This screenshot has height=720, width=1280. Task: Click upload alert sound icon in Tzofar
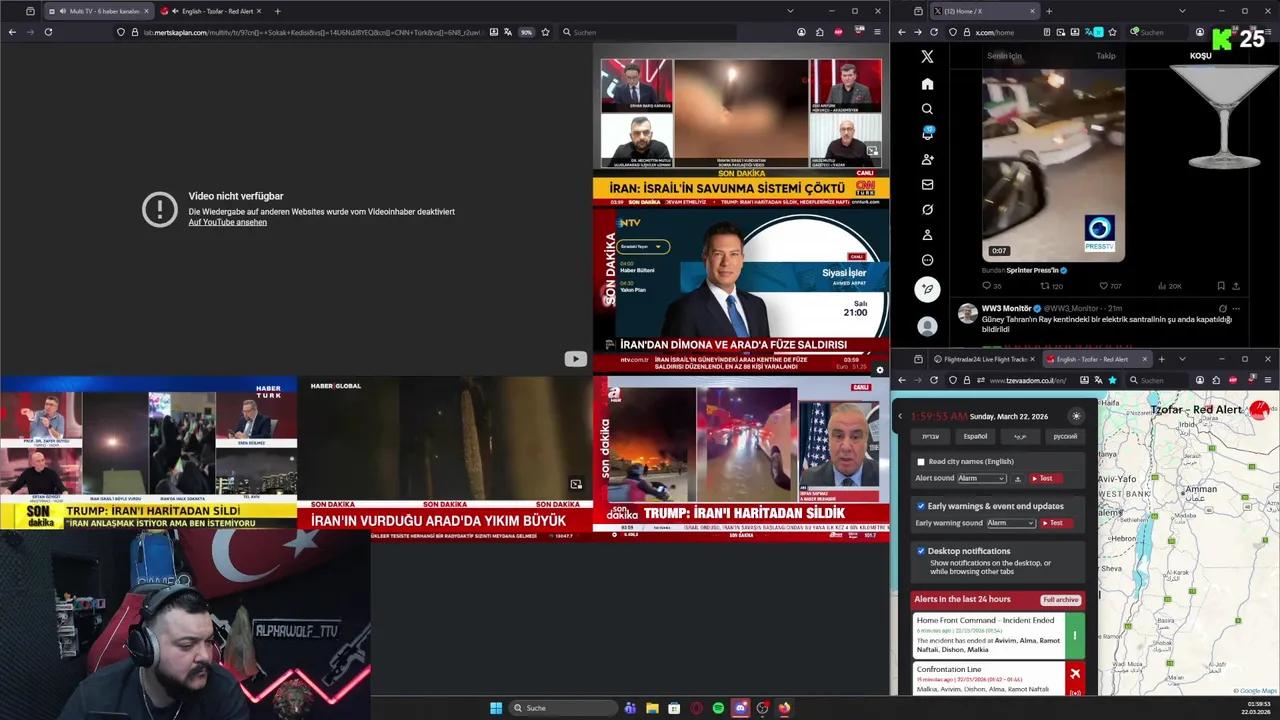tap(1018, 478)
